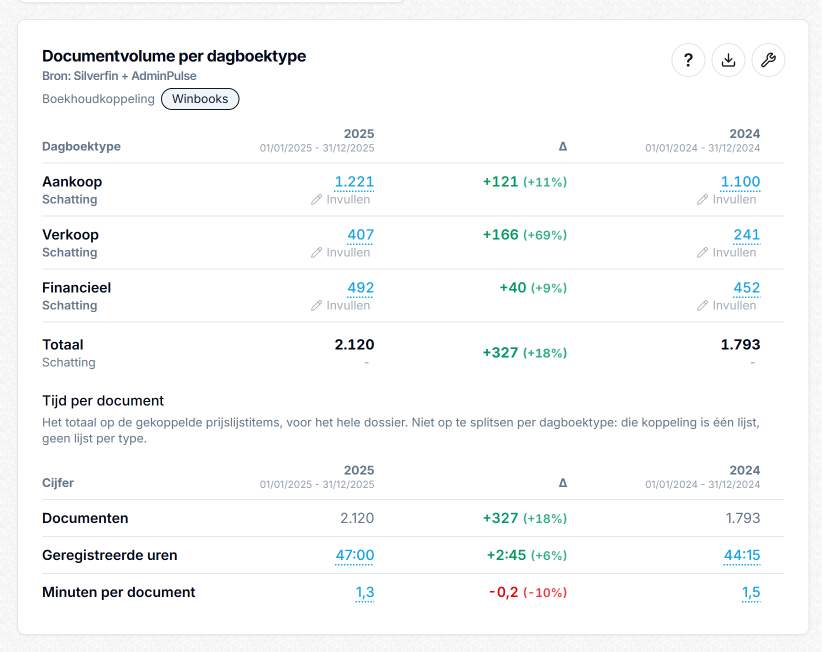
Task: Open Minuten per document 2025 value 1,3
Action: pos(364,593)
